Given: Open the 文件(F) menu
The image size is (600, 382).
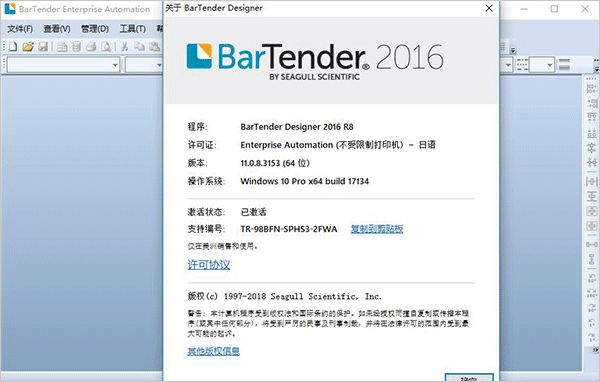Looking at the screenshot, I should point(20,29).
